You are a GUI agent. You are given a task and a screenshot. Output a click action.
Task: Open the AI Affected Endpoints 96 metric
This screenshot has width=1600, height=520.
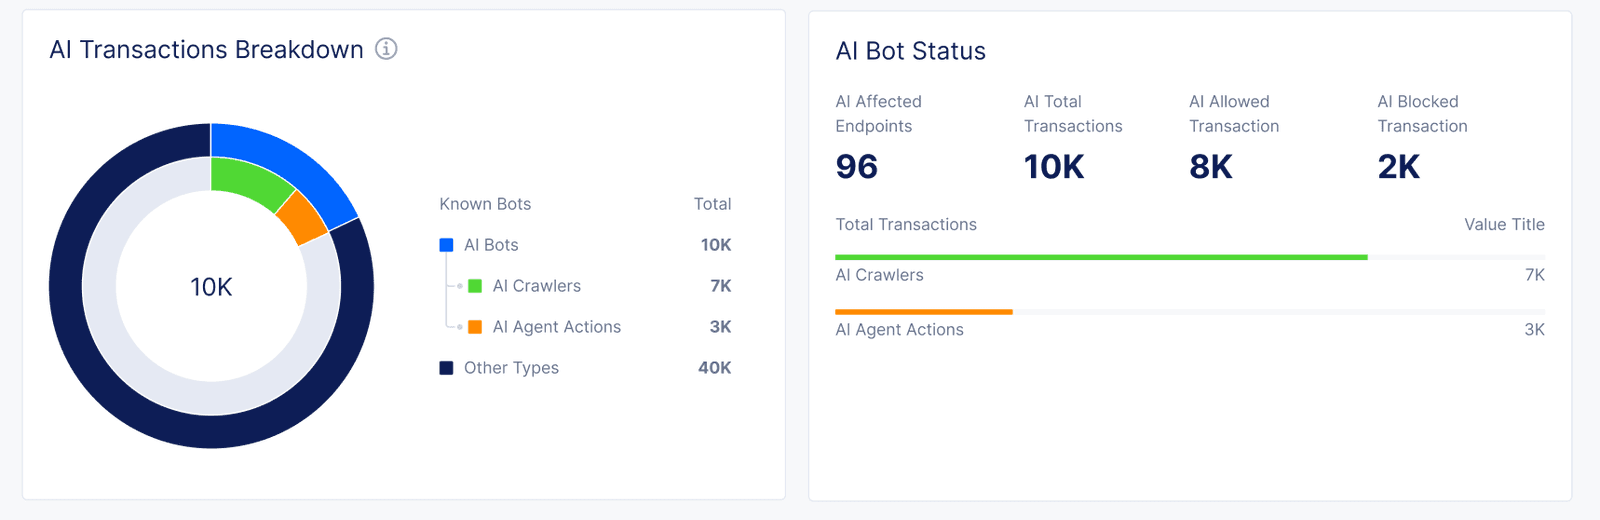[857, 167]
